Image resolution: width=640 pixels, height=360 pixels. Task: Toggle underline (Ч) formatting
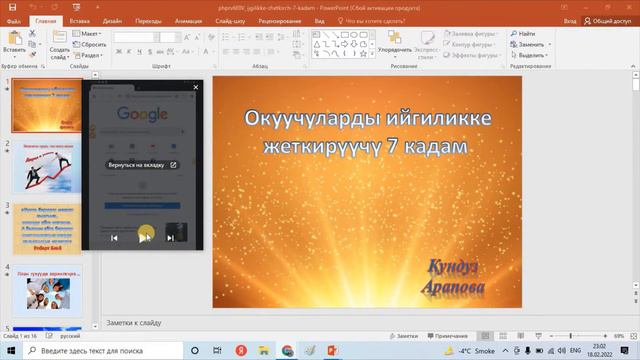140,52
